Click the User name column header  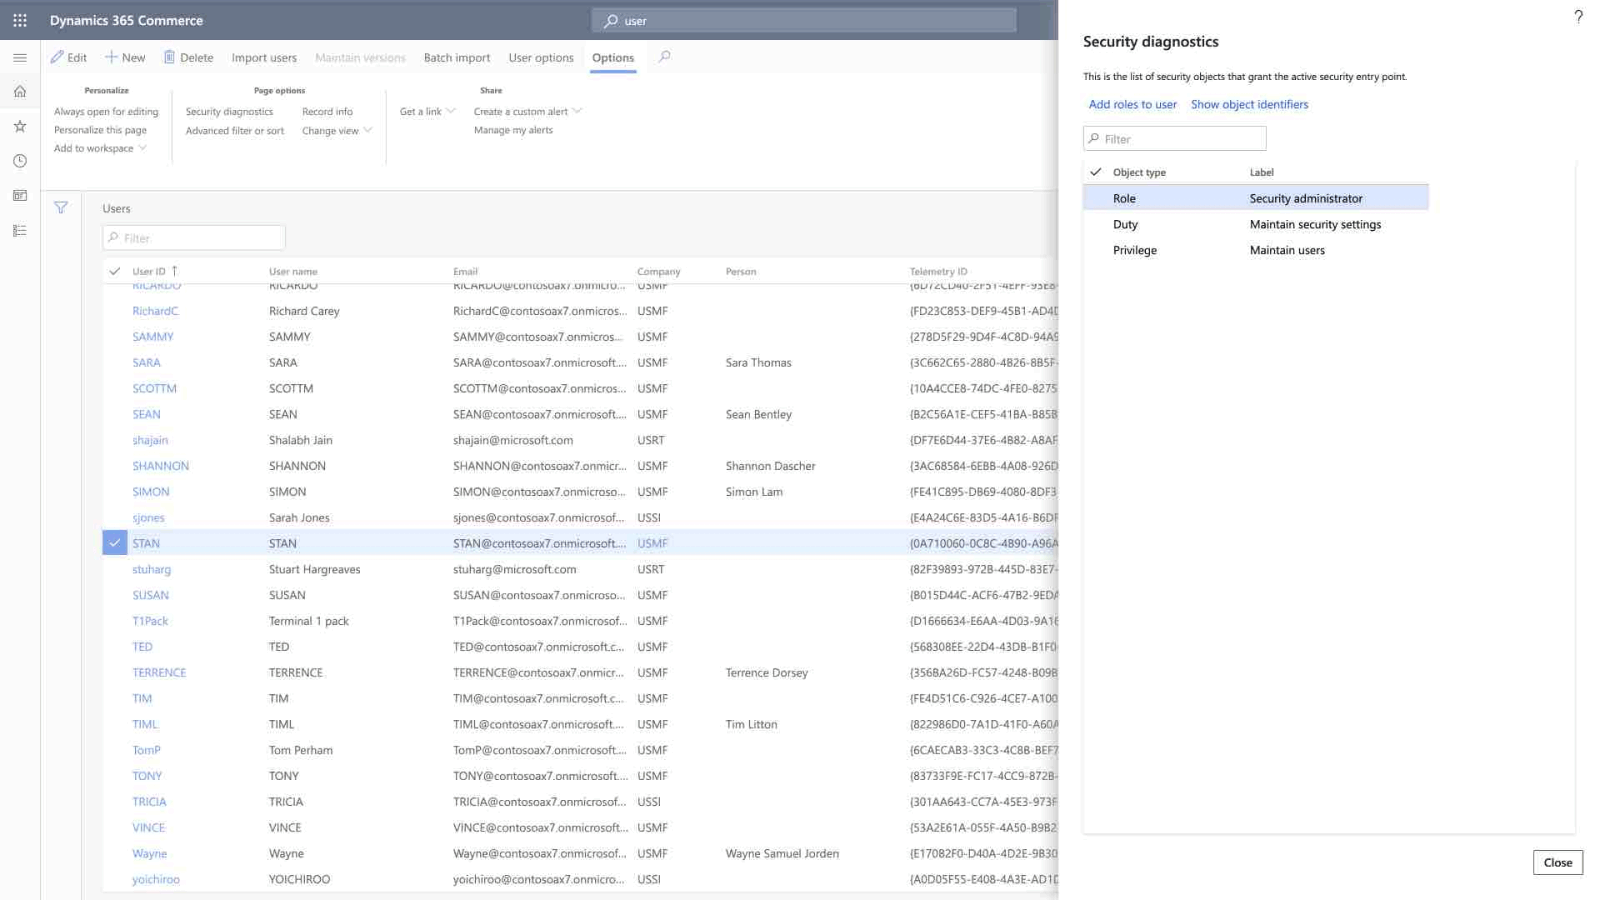coord(293,271)
